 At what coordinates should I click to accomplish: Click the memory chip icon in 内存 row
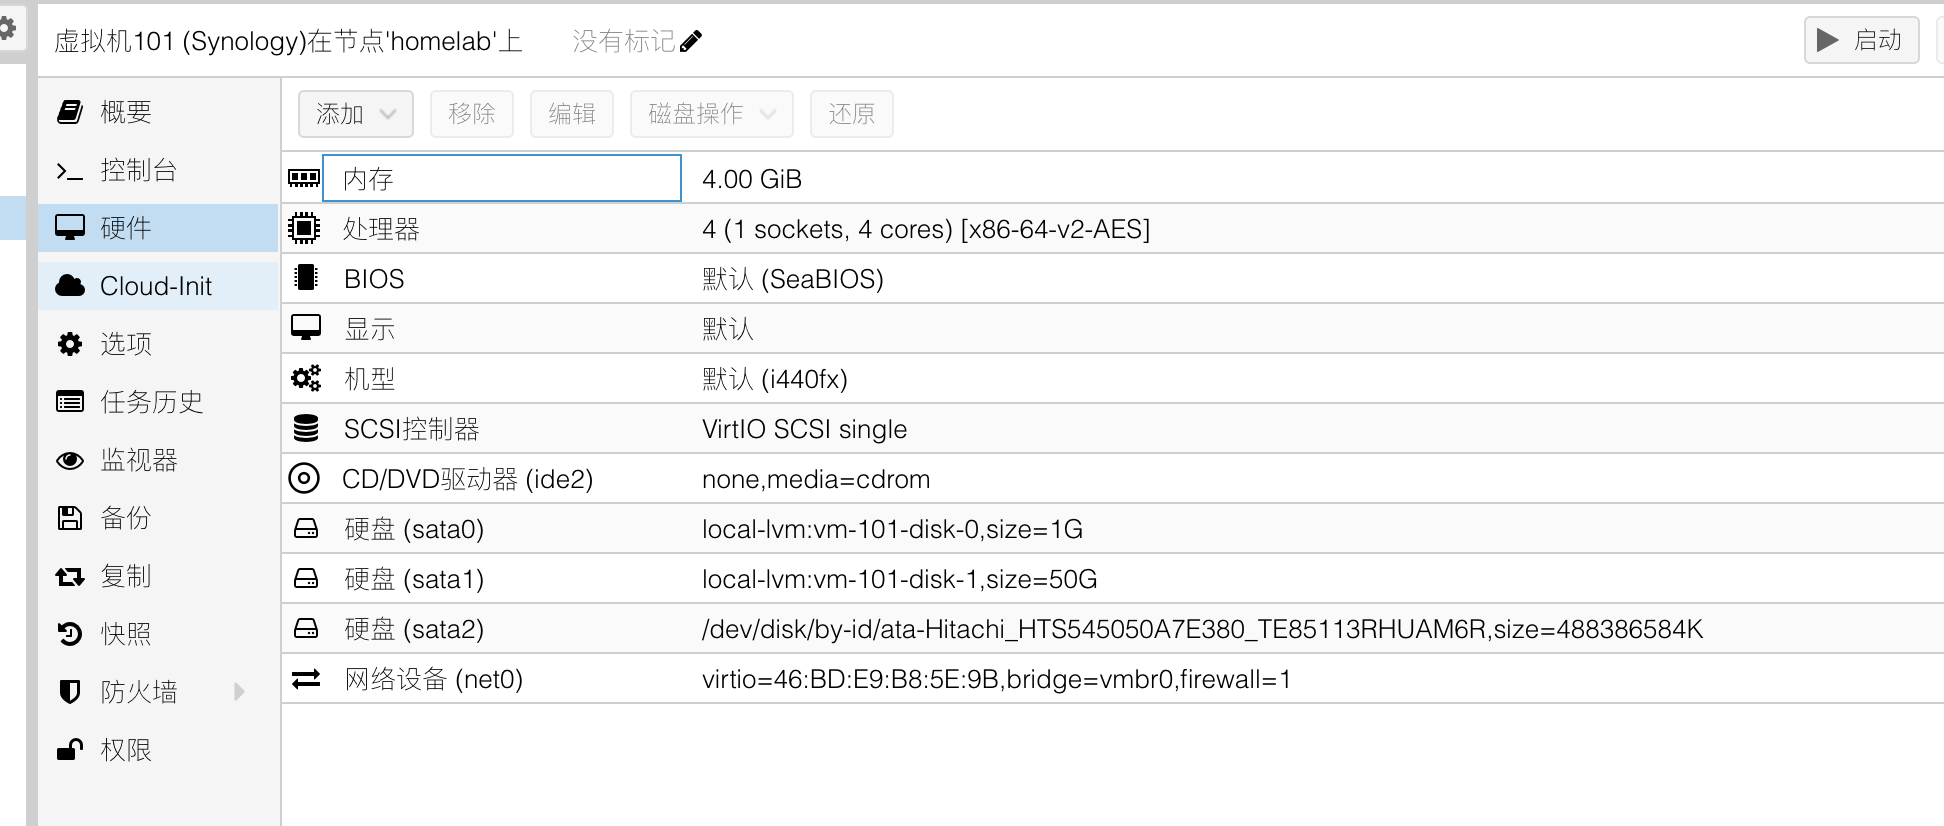pos(304,178)
